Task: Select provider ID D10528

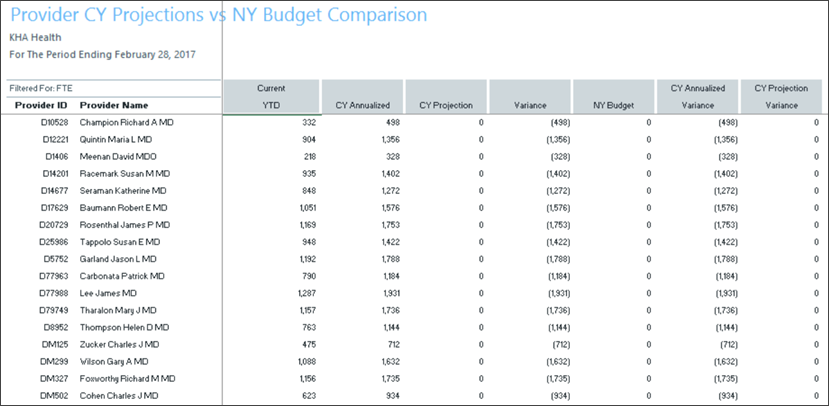Action: click(x=53, y=122)
